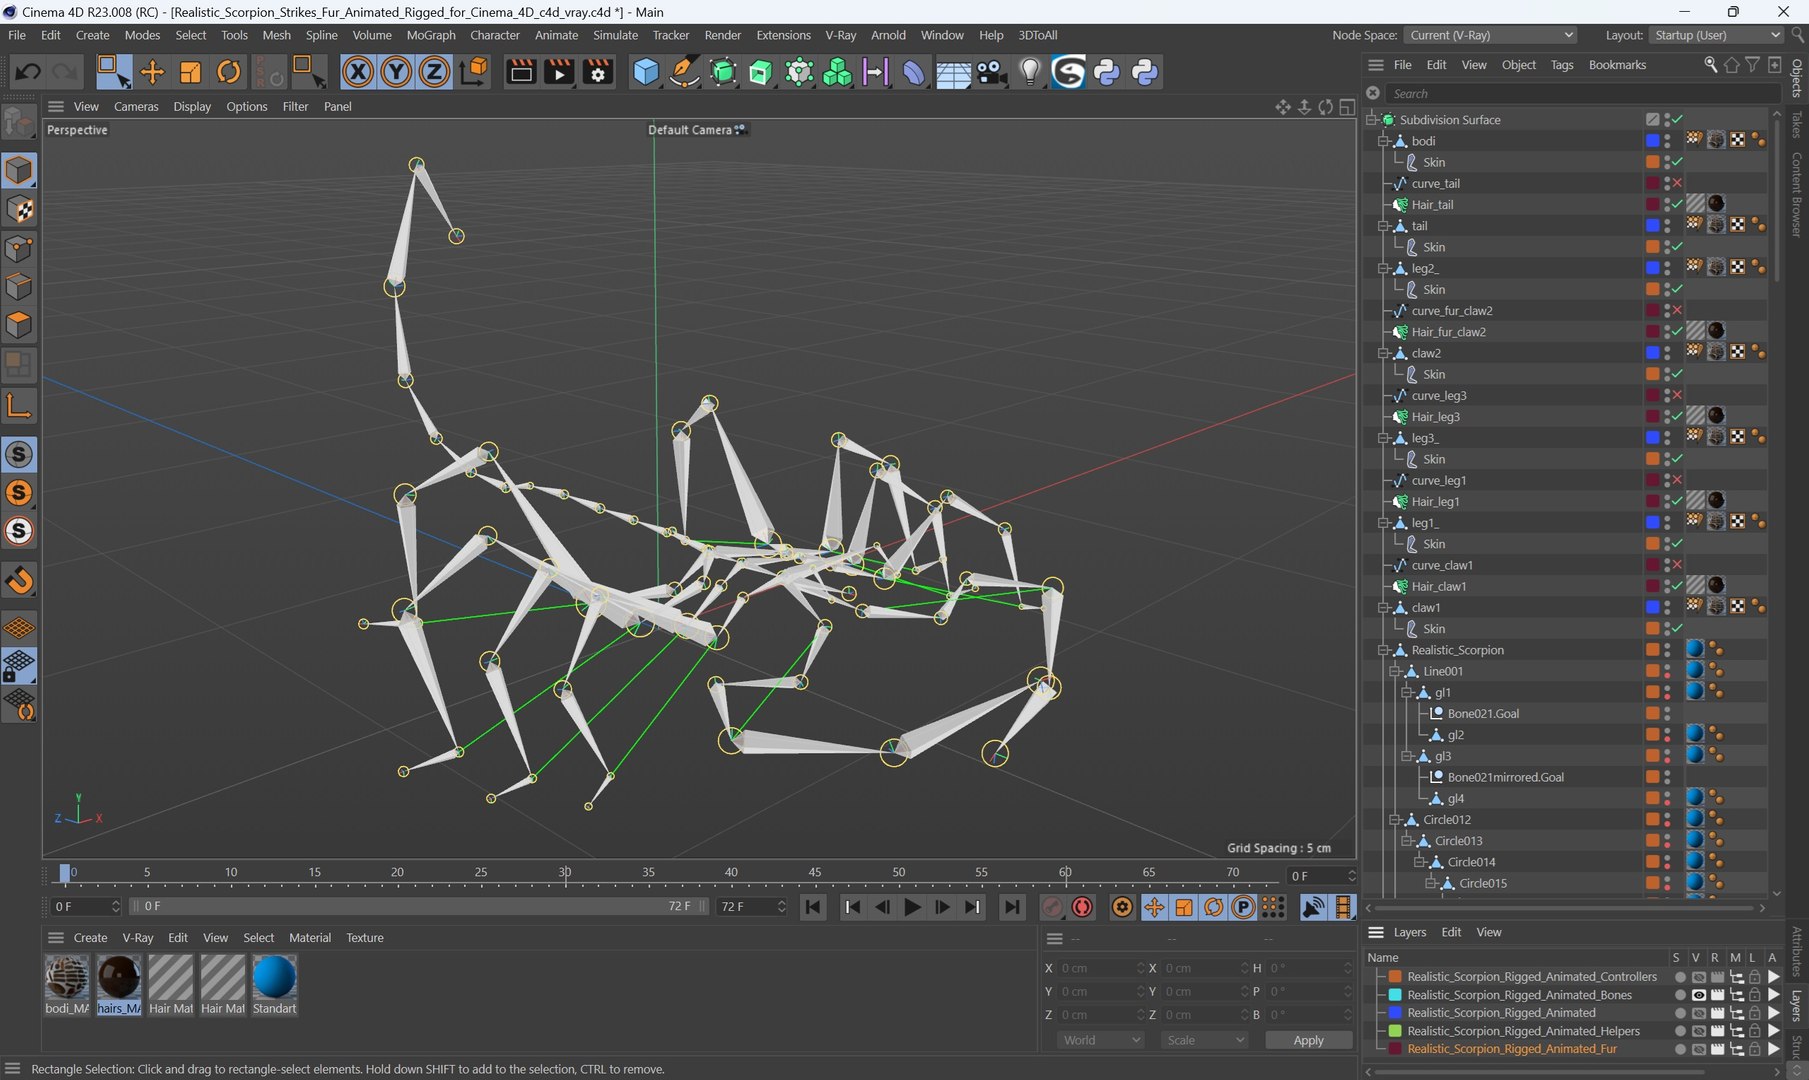
Task: Click the Light bulb icon
Action: tap(1030, 72)
